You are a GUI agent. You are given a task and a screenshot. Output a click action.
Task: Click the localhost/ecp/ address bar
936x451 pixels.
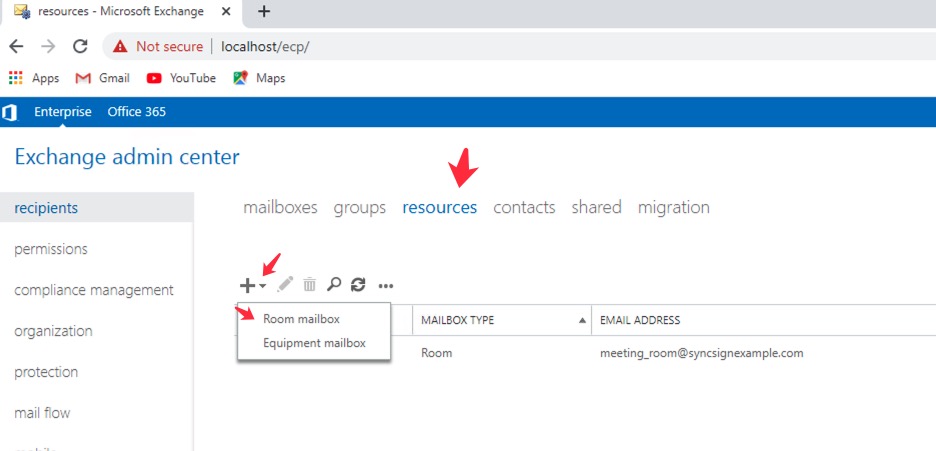pos(265,47)
